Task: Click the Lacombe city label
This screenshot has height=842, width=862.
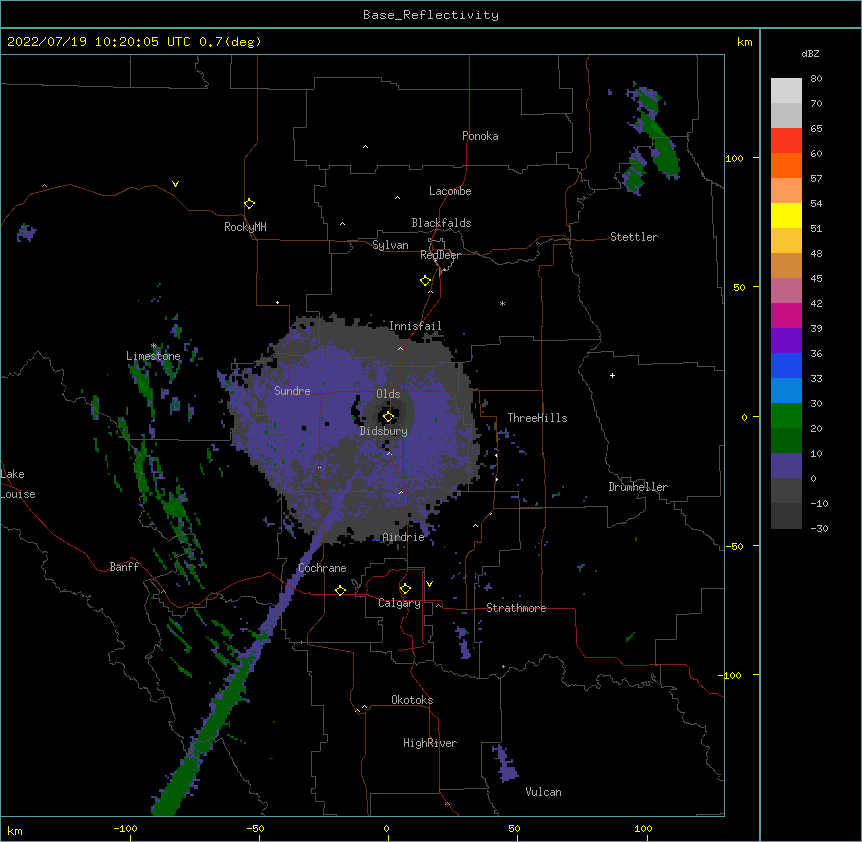Action: tap(450, 191)
